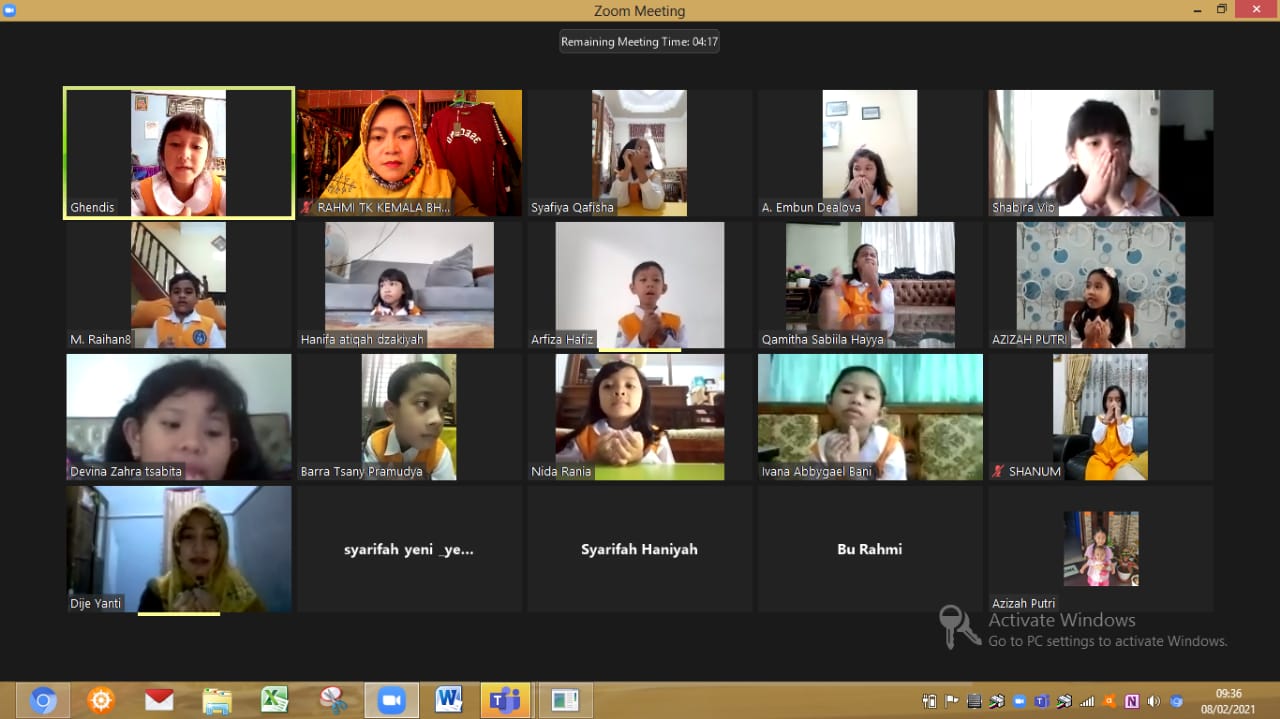Open the taskbar clock and date
Image resolution: width=1280 pixels, height=719 pixels.
pos(1228,700)
